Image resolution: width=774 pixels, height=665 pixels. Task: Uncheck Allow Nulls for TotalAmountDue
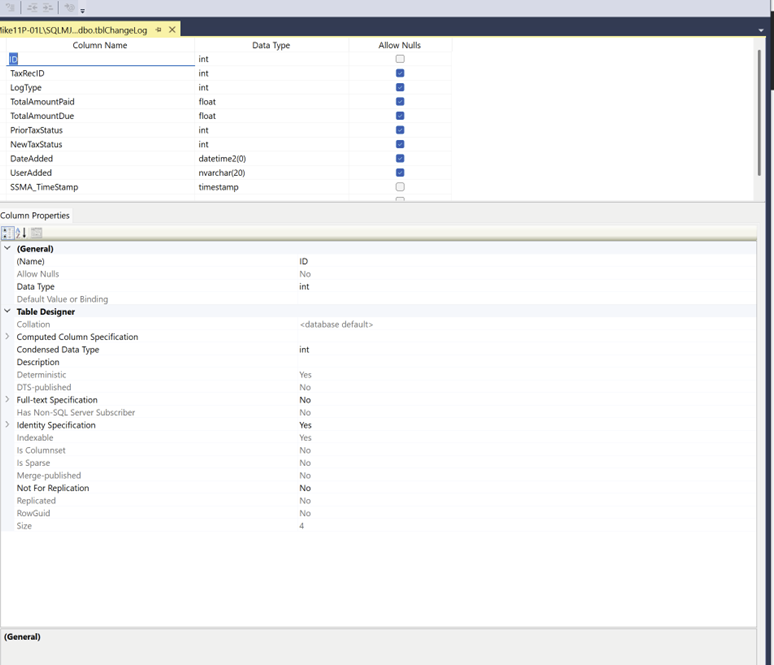[x=400, y=116]
